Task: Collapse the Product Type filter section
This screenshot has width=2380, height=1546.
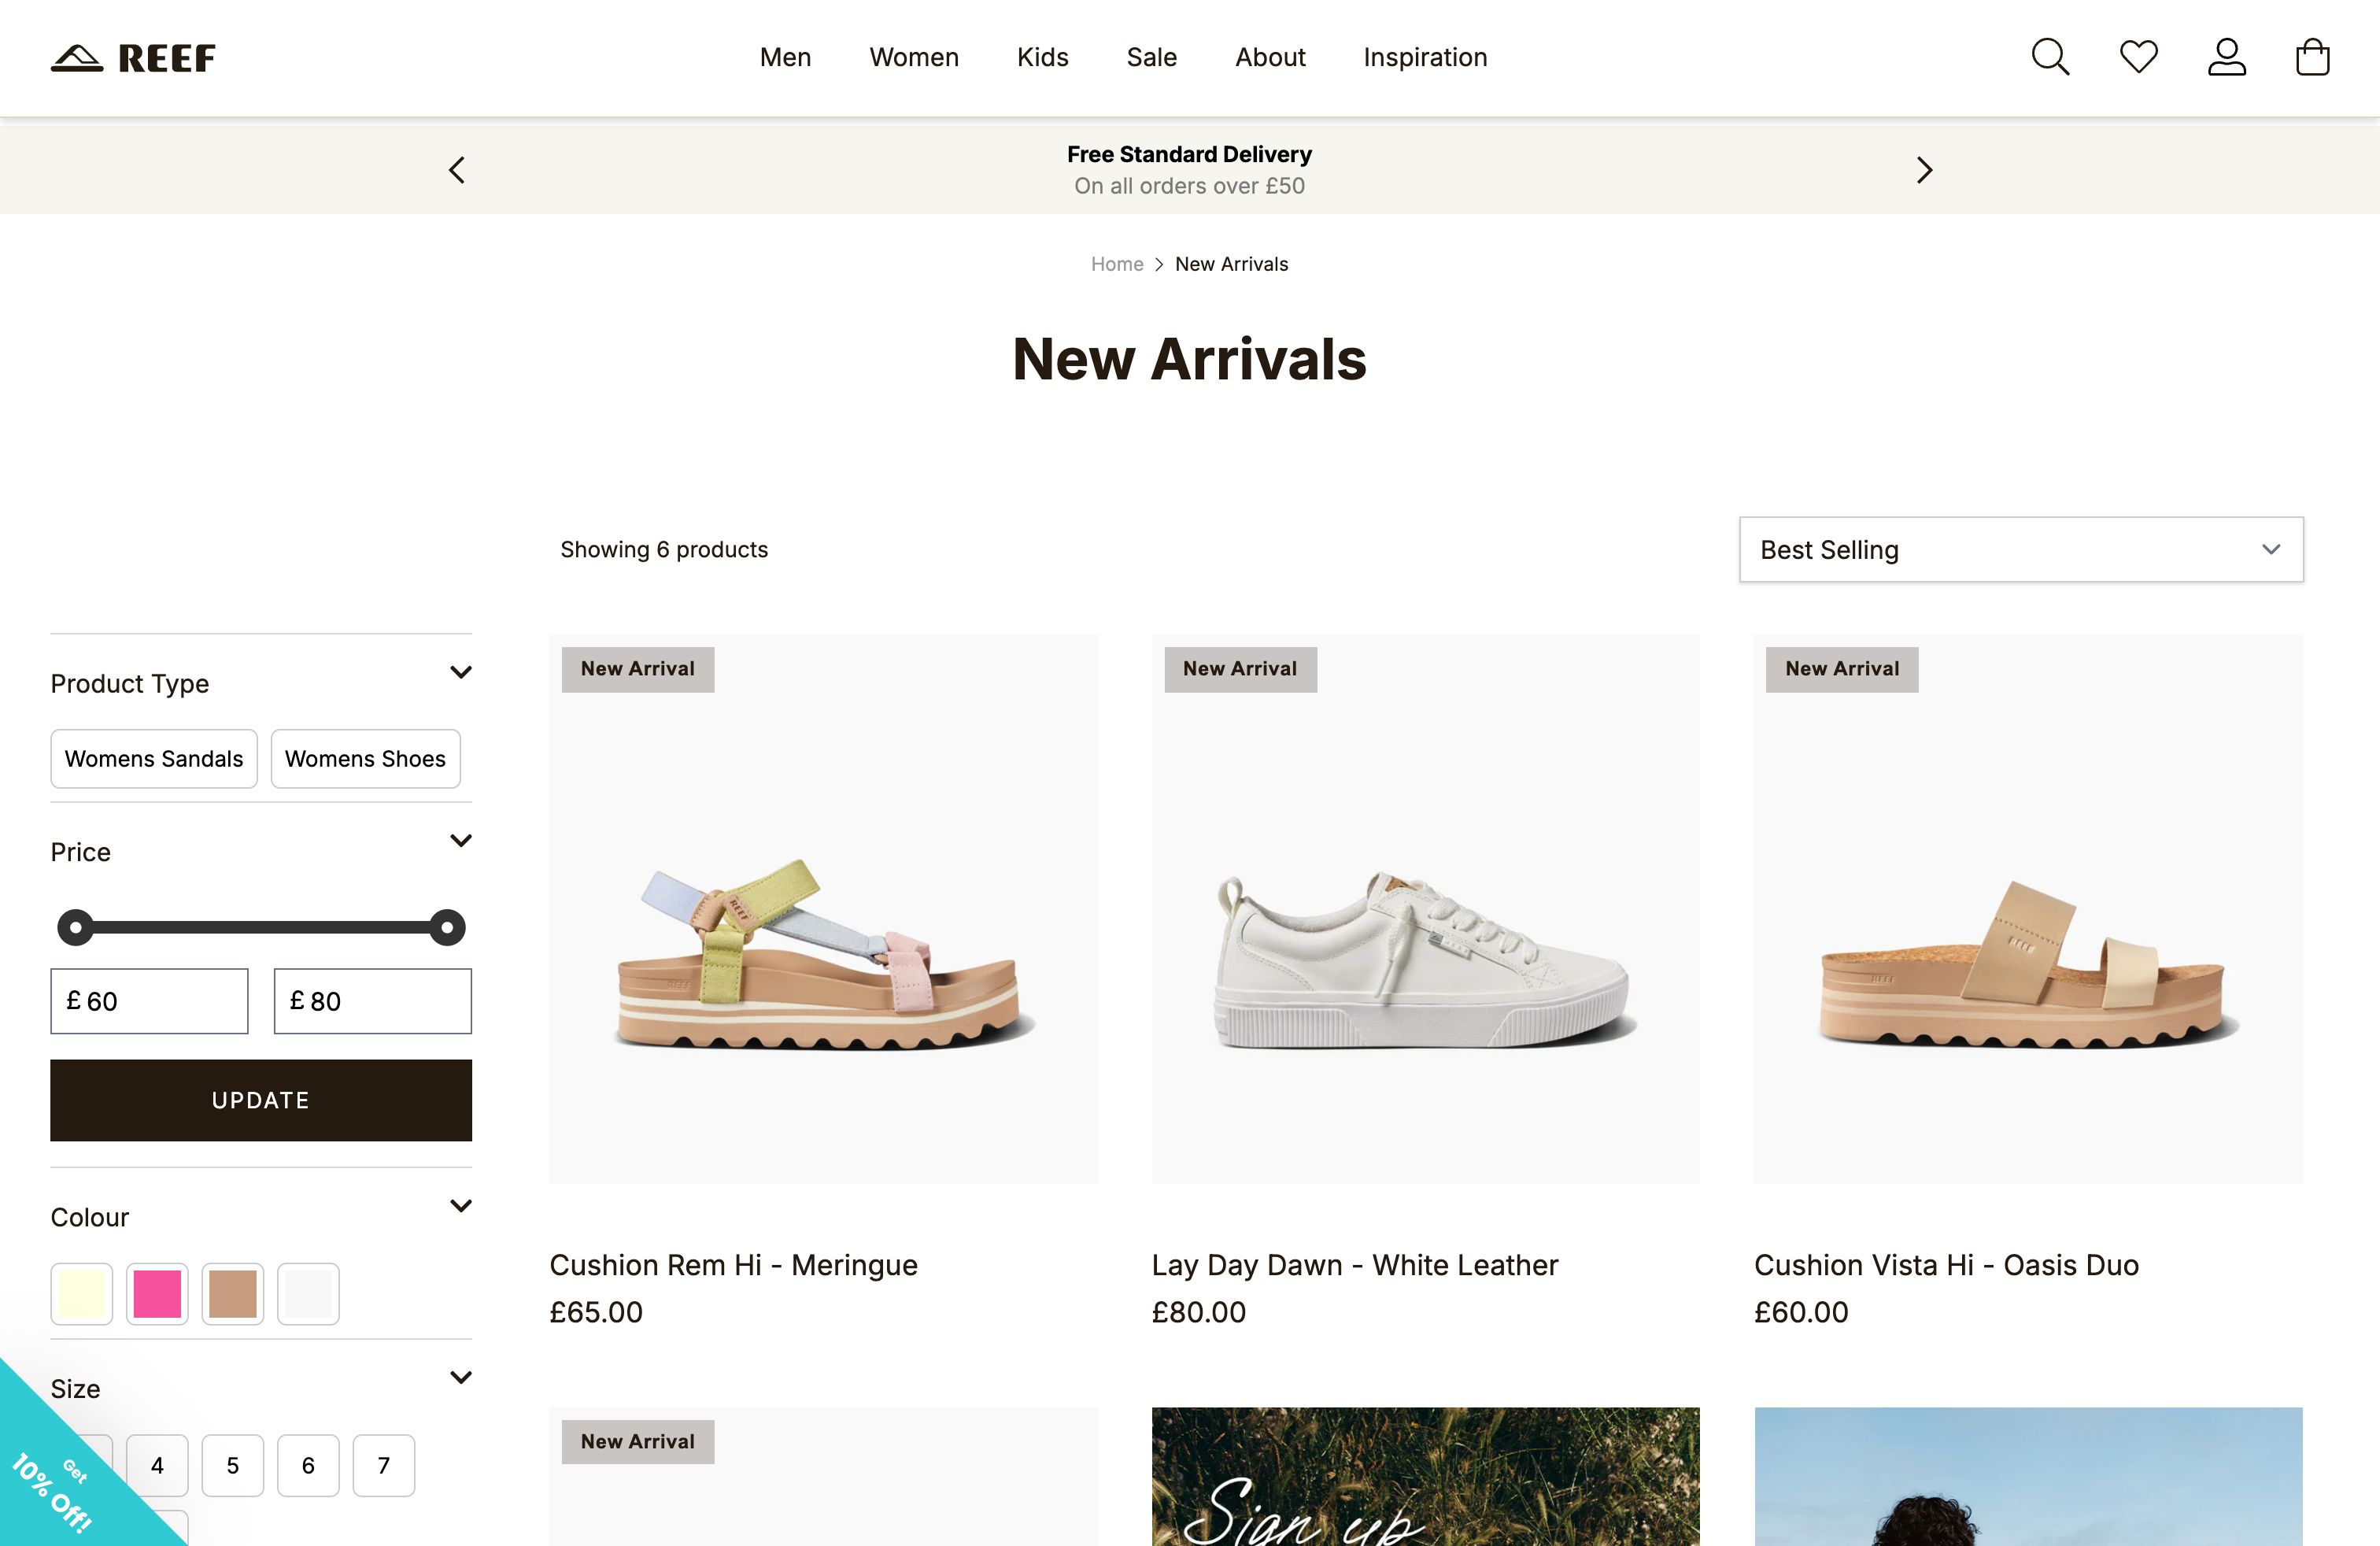Action: 461,673
